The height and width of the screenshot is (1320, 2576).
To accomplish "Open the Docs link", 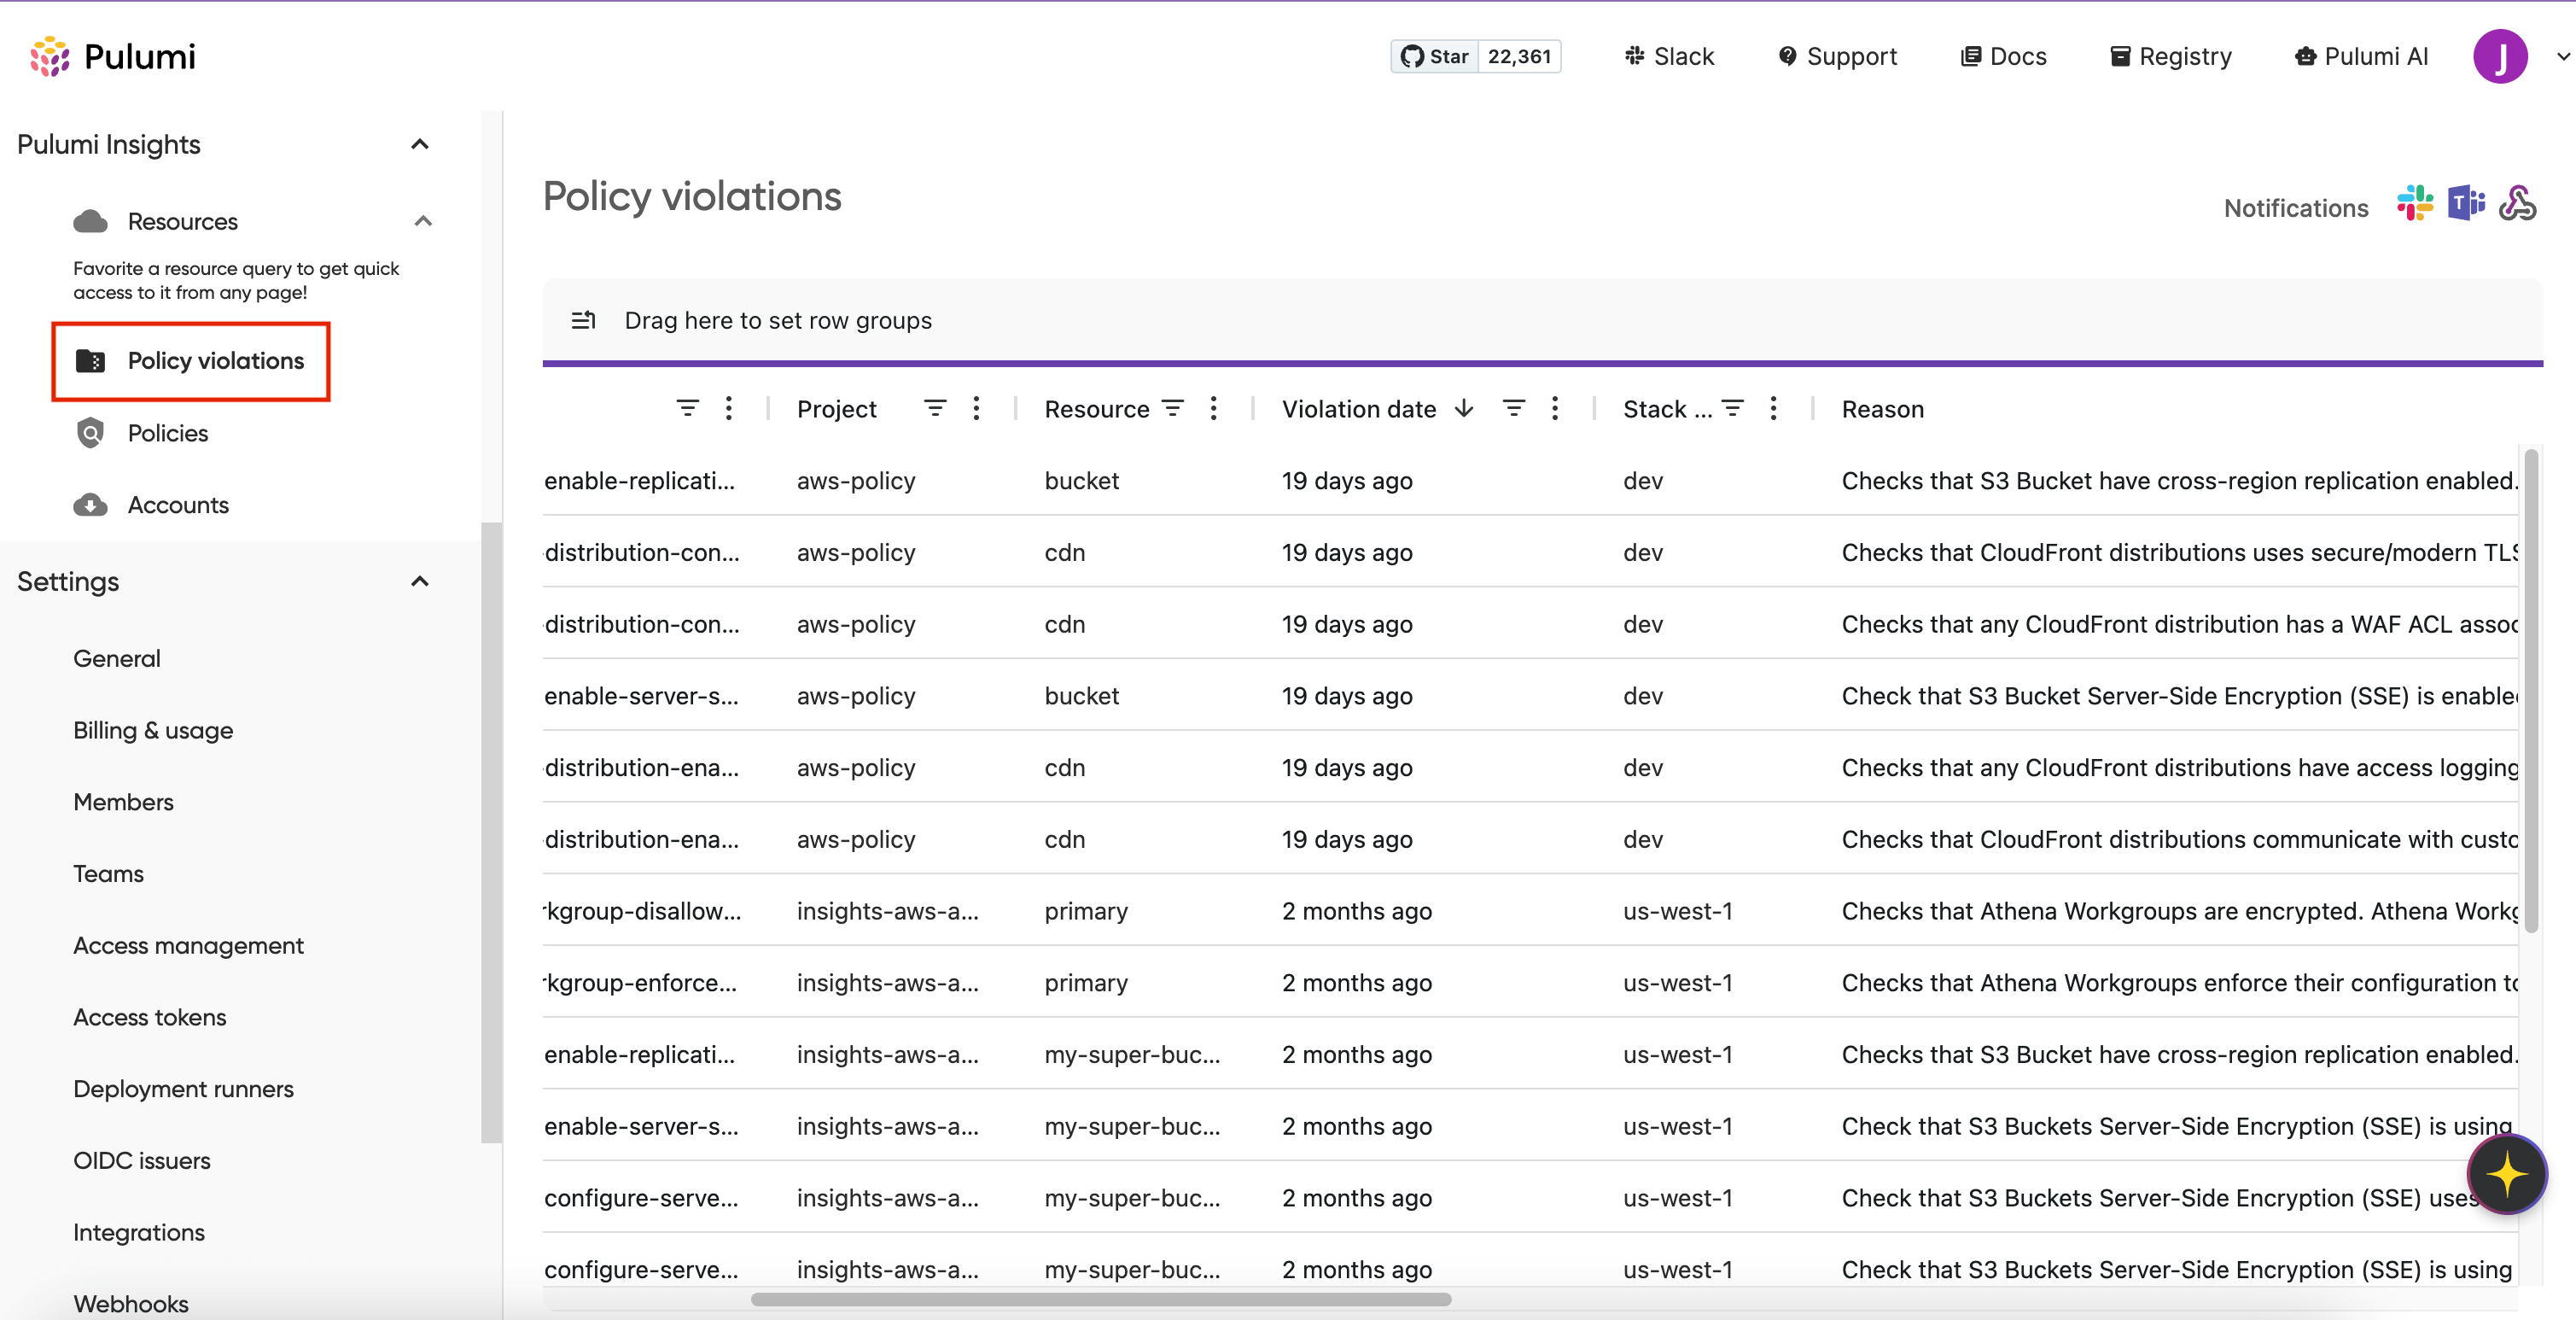I will click(2003, 56).
